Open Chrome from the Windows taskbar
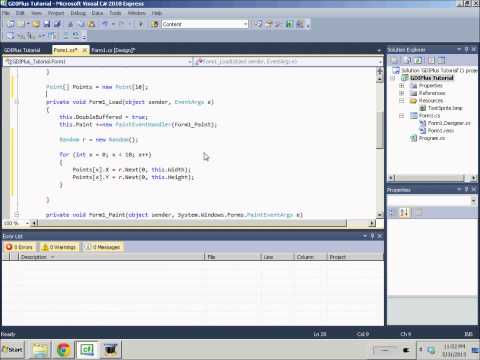Image resolution: width=480 pixels, height=360 pixels. 63,349
